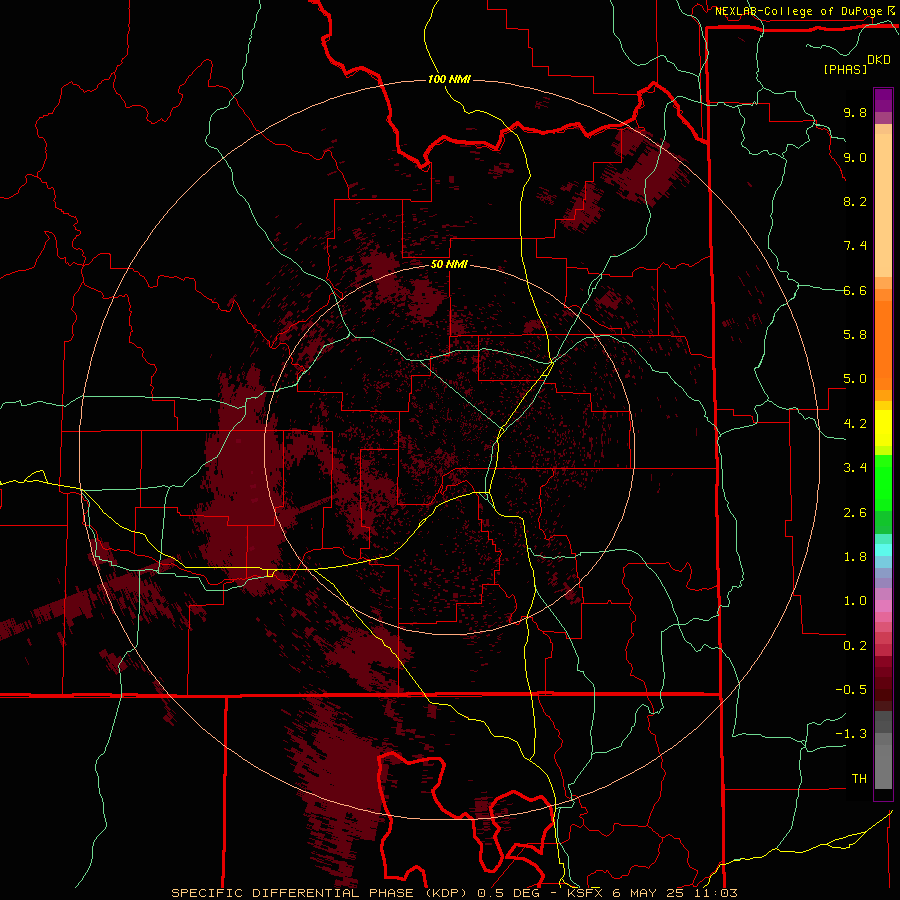Click the 6.6 value on the scale
The image size is (900, 900).
click(855, 290)
